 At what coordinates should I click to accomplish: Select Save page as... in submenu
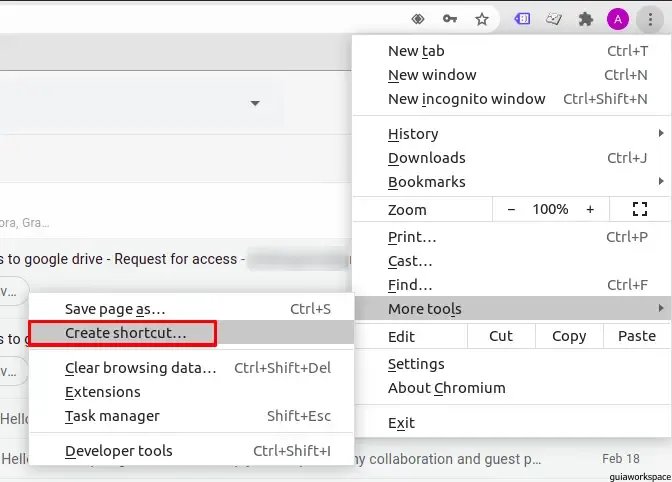coord(192,309)
